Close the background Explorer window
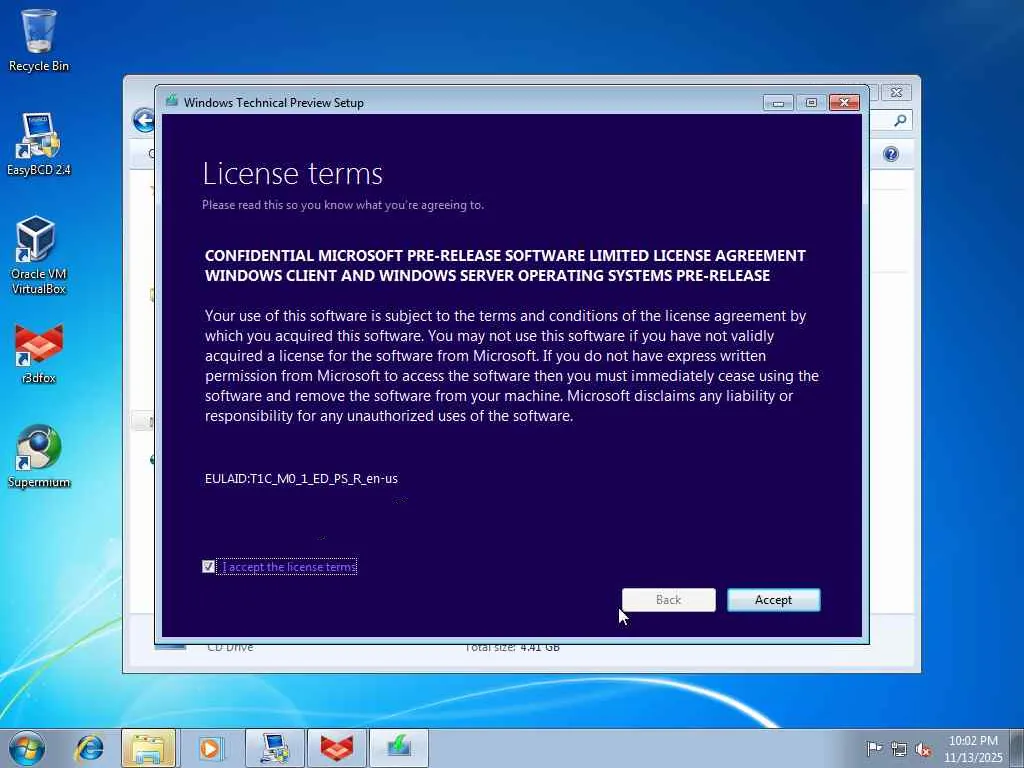This screenshot has width=1024, height=768. (897, 93)
